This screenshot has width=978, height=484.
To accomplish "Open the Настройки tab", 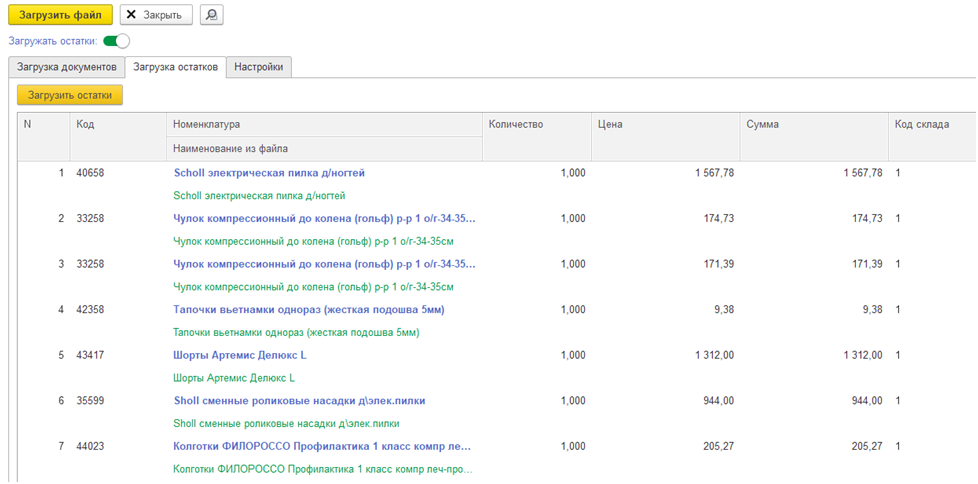I will click(x=259, y=67).
